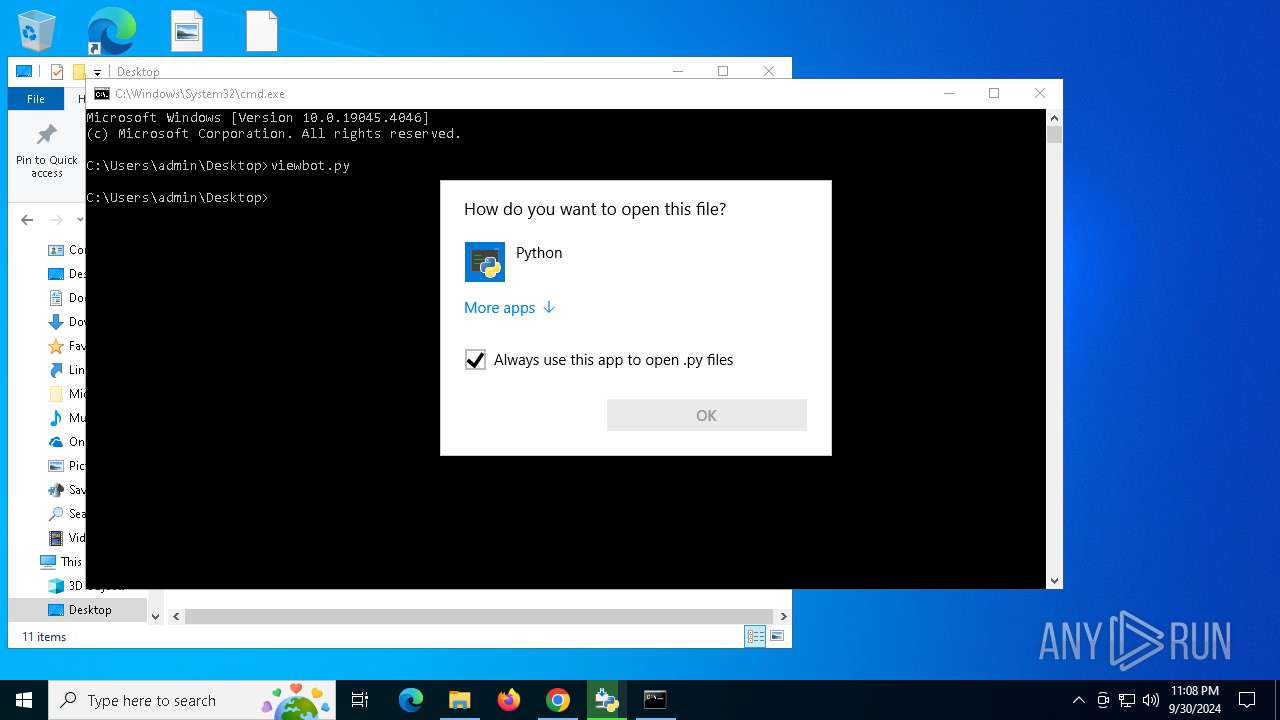Confirm with the OK button
Viewport: 1280px width, 720px height.
click(706, 415)
